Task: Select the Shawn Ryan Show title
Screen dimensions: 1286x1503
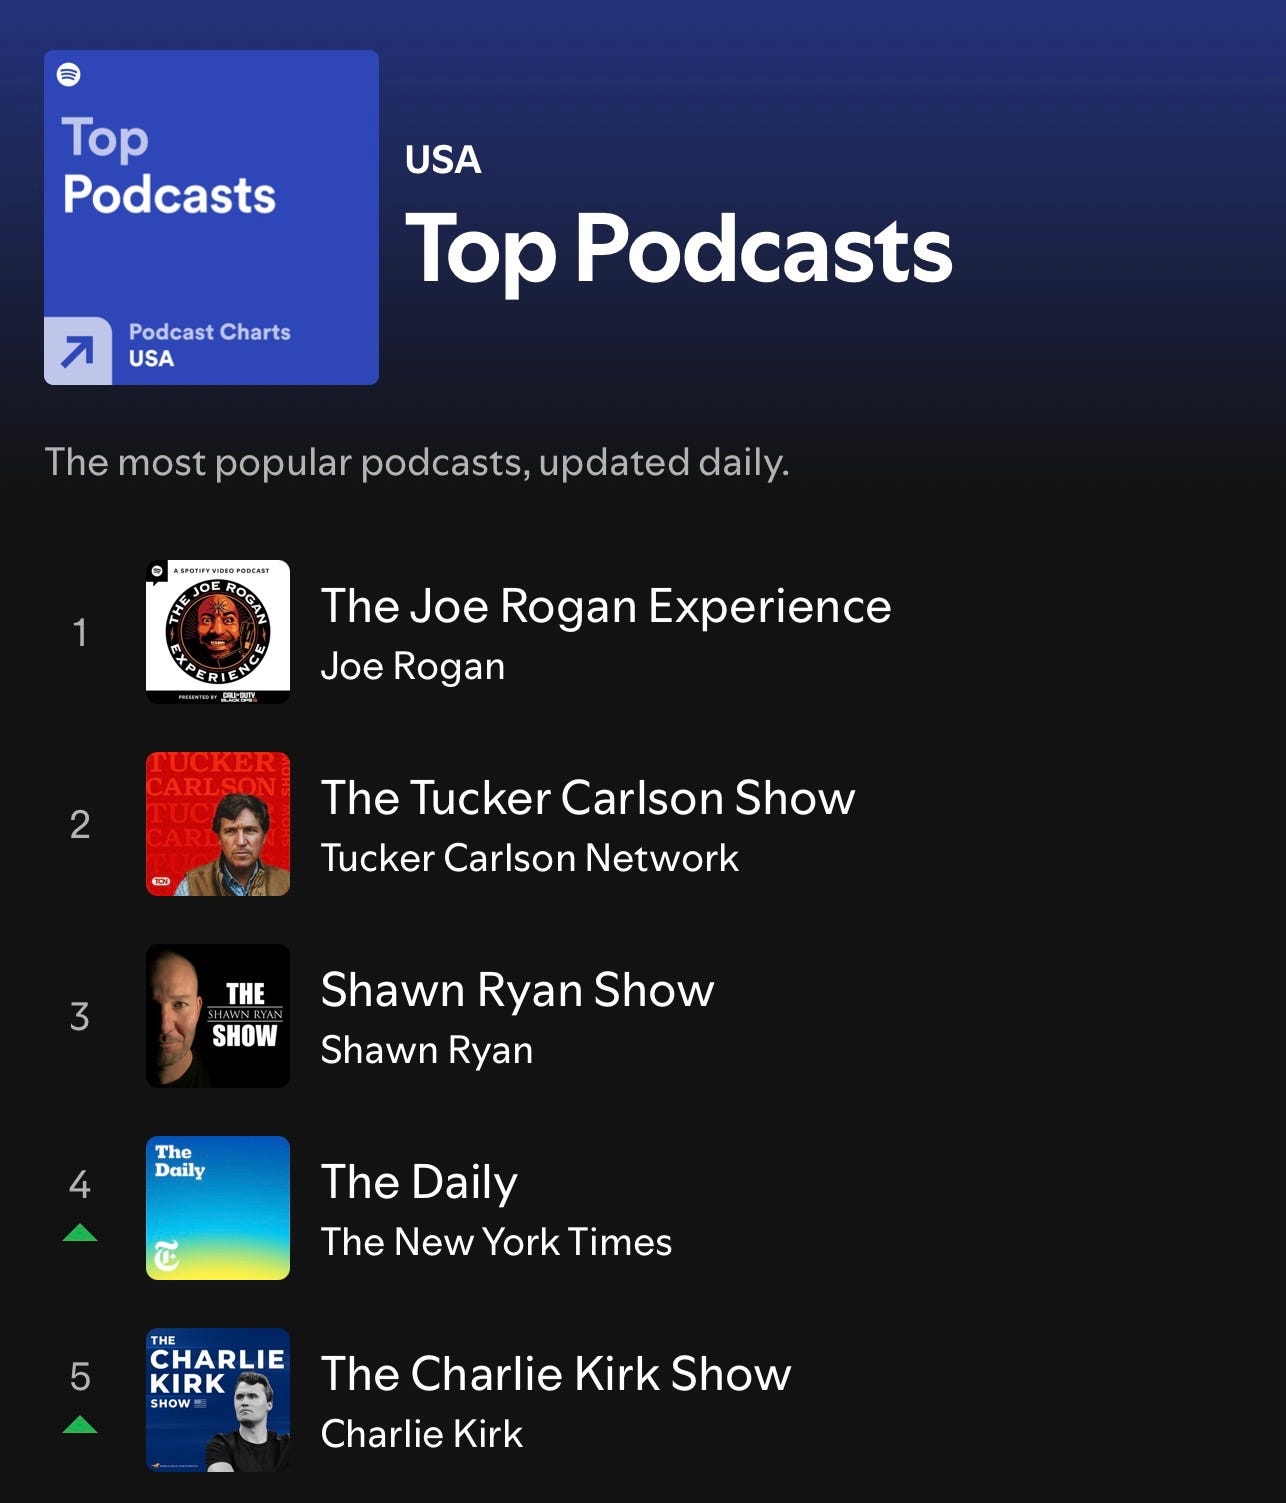Action: point(518,990)
